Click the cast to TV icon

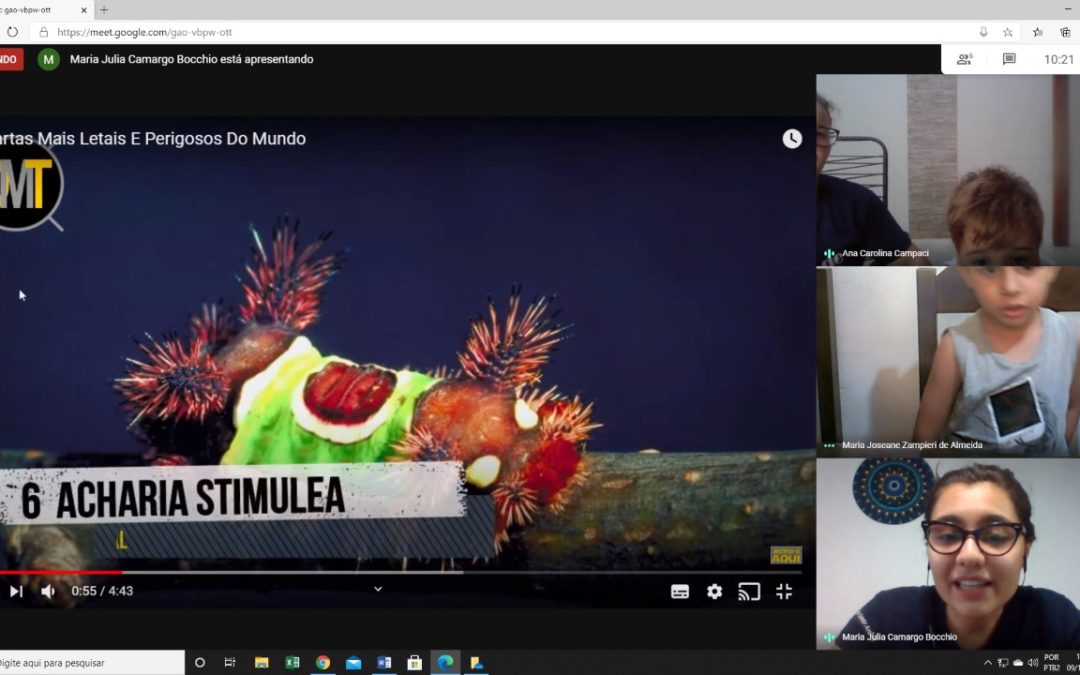[x=749, y=592]
